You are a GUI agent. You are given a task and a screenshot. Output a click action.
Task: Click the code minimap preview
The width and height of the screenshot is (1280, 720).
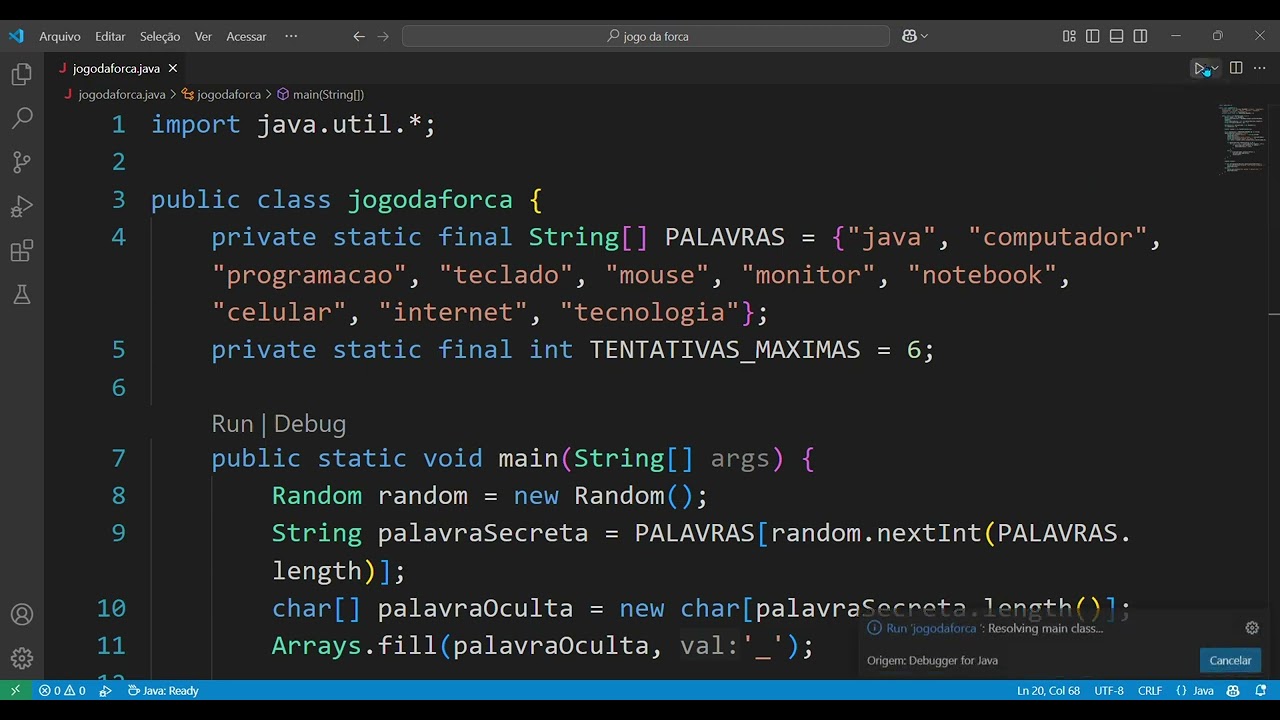(1240, 138)
